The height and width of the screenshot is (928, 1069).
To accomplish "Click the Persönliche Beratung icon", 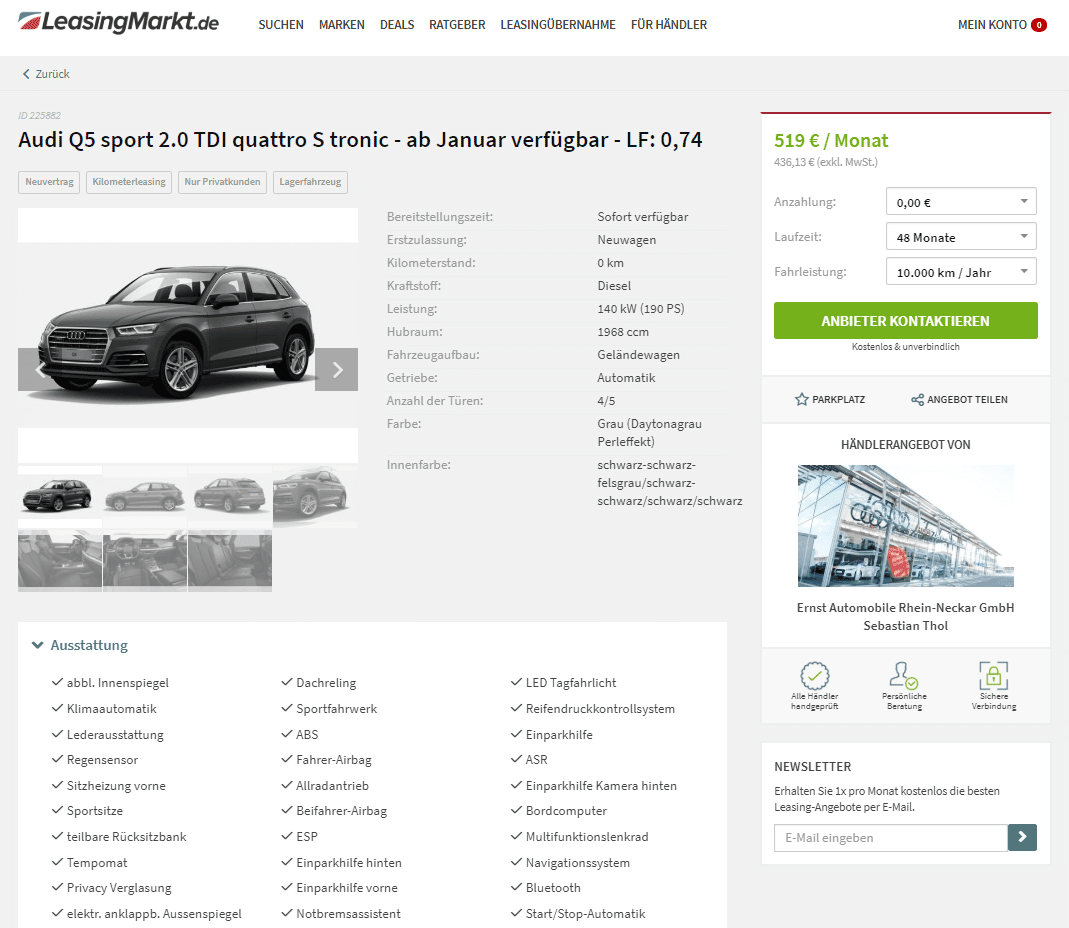I will 904,675.
